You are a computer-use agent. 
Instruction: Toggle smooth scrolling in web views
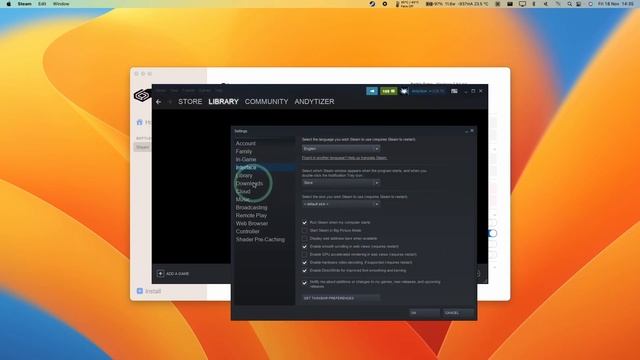pos(304,247)
